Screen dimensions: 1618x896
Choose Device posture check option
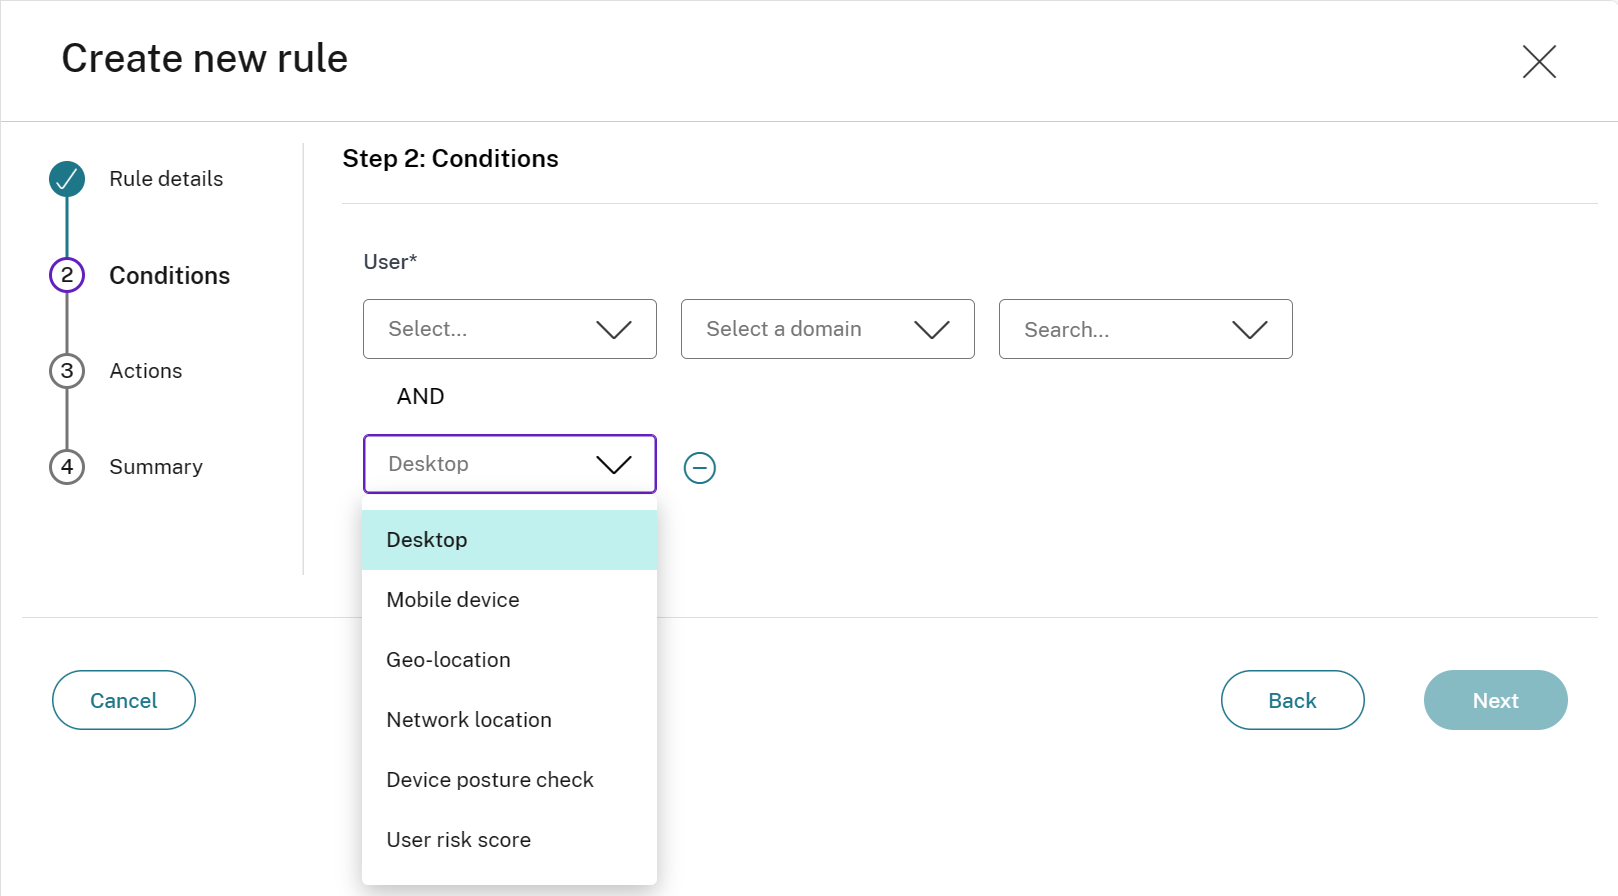tap(509, 780)
